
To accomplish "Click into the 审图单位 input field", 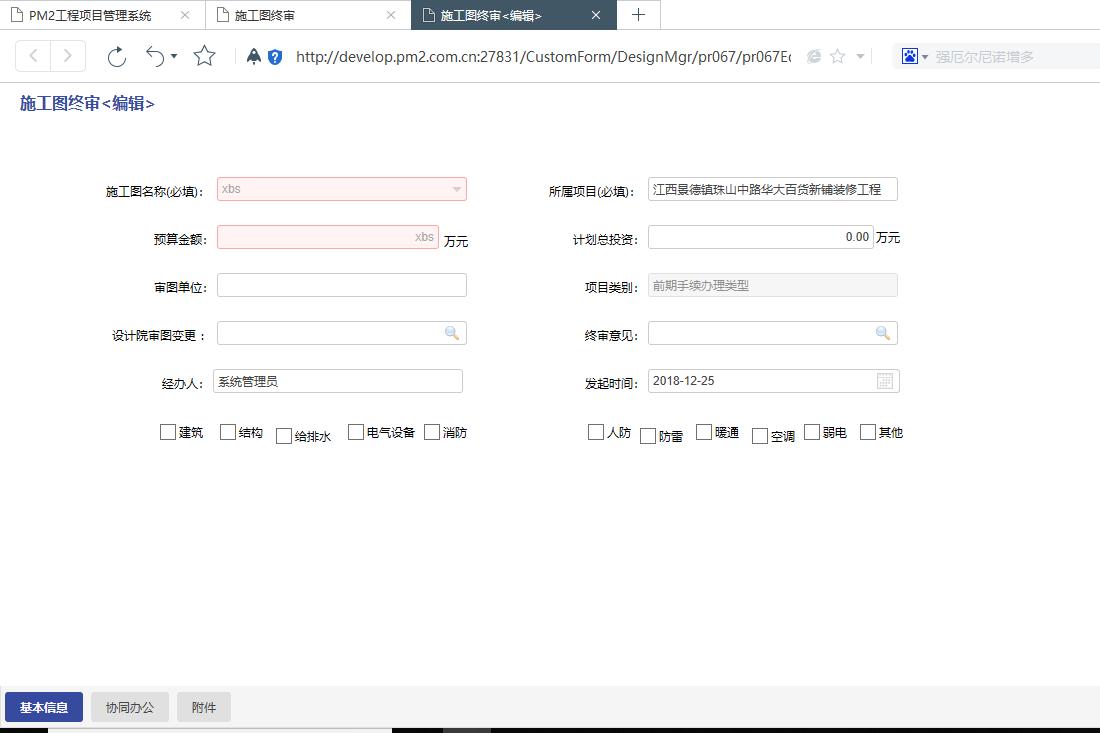I will 341,285.
